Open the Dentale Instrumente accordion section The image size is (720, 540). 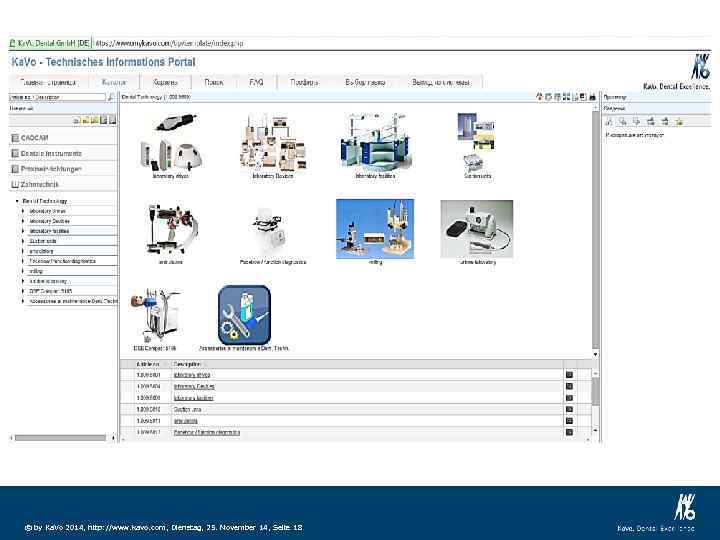tap(63, 153)
